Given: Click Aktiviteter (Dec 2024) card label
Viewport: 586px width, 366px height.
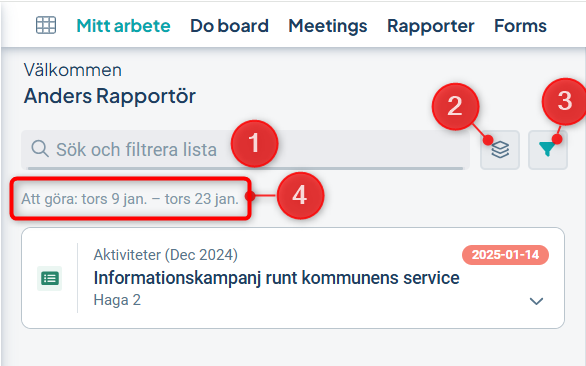Looking at the screenshot, I should pyautogui.click(x=165, y=255).
